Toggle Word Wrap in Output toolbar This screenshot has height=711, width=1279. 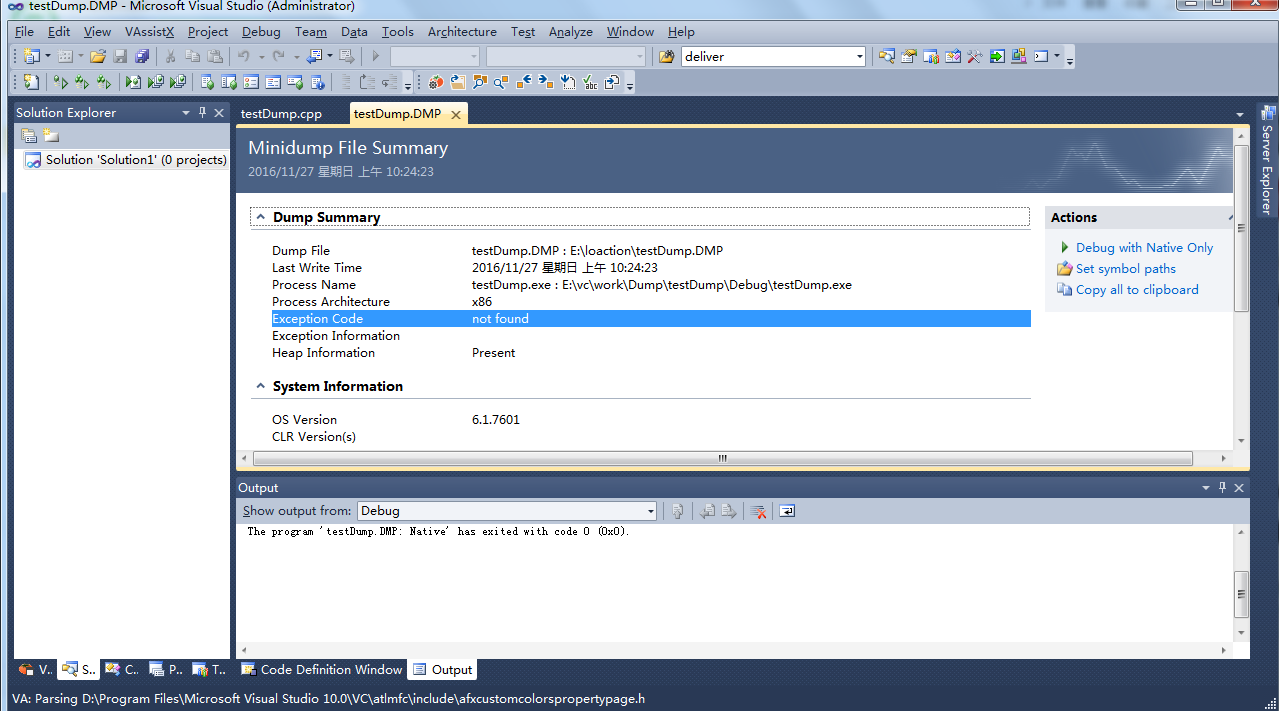pos(787,511)
